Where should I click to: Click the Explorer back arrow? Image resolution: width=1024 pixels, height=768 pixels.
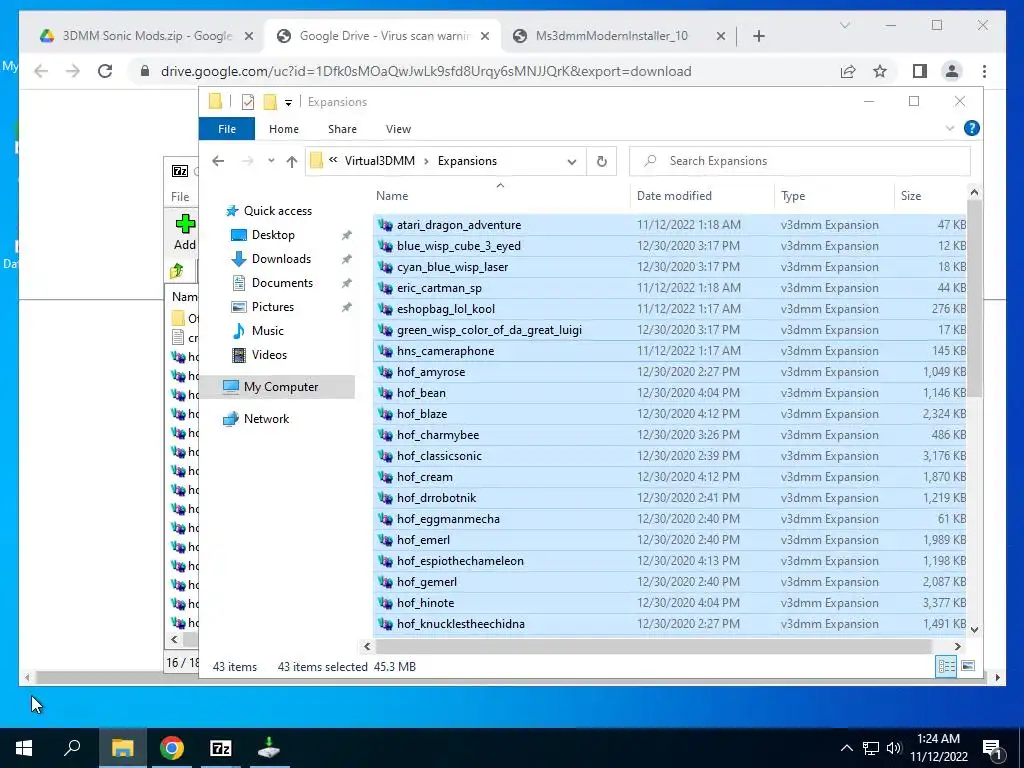(x=218, y=161)
